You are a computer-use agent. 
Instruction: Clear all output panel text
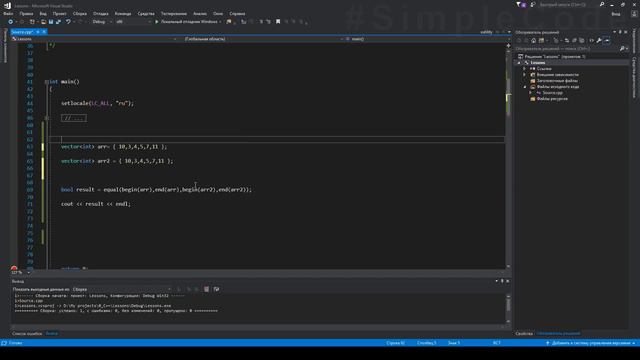[207, 289]
